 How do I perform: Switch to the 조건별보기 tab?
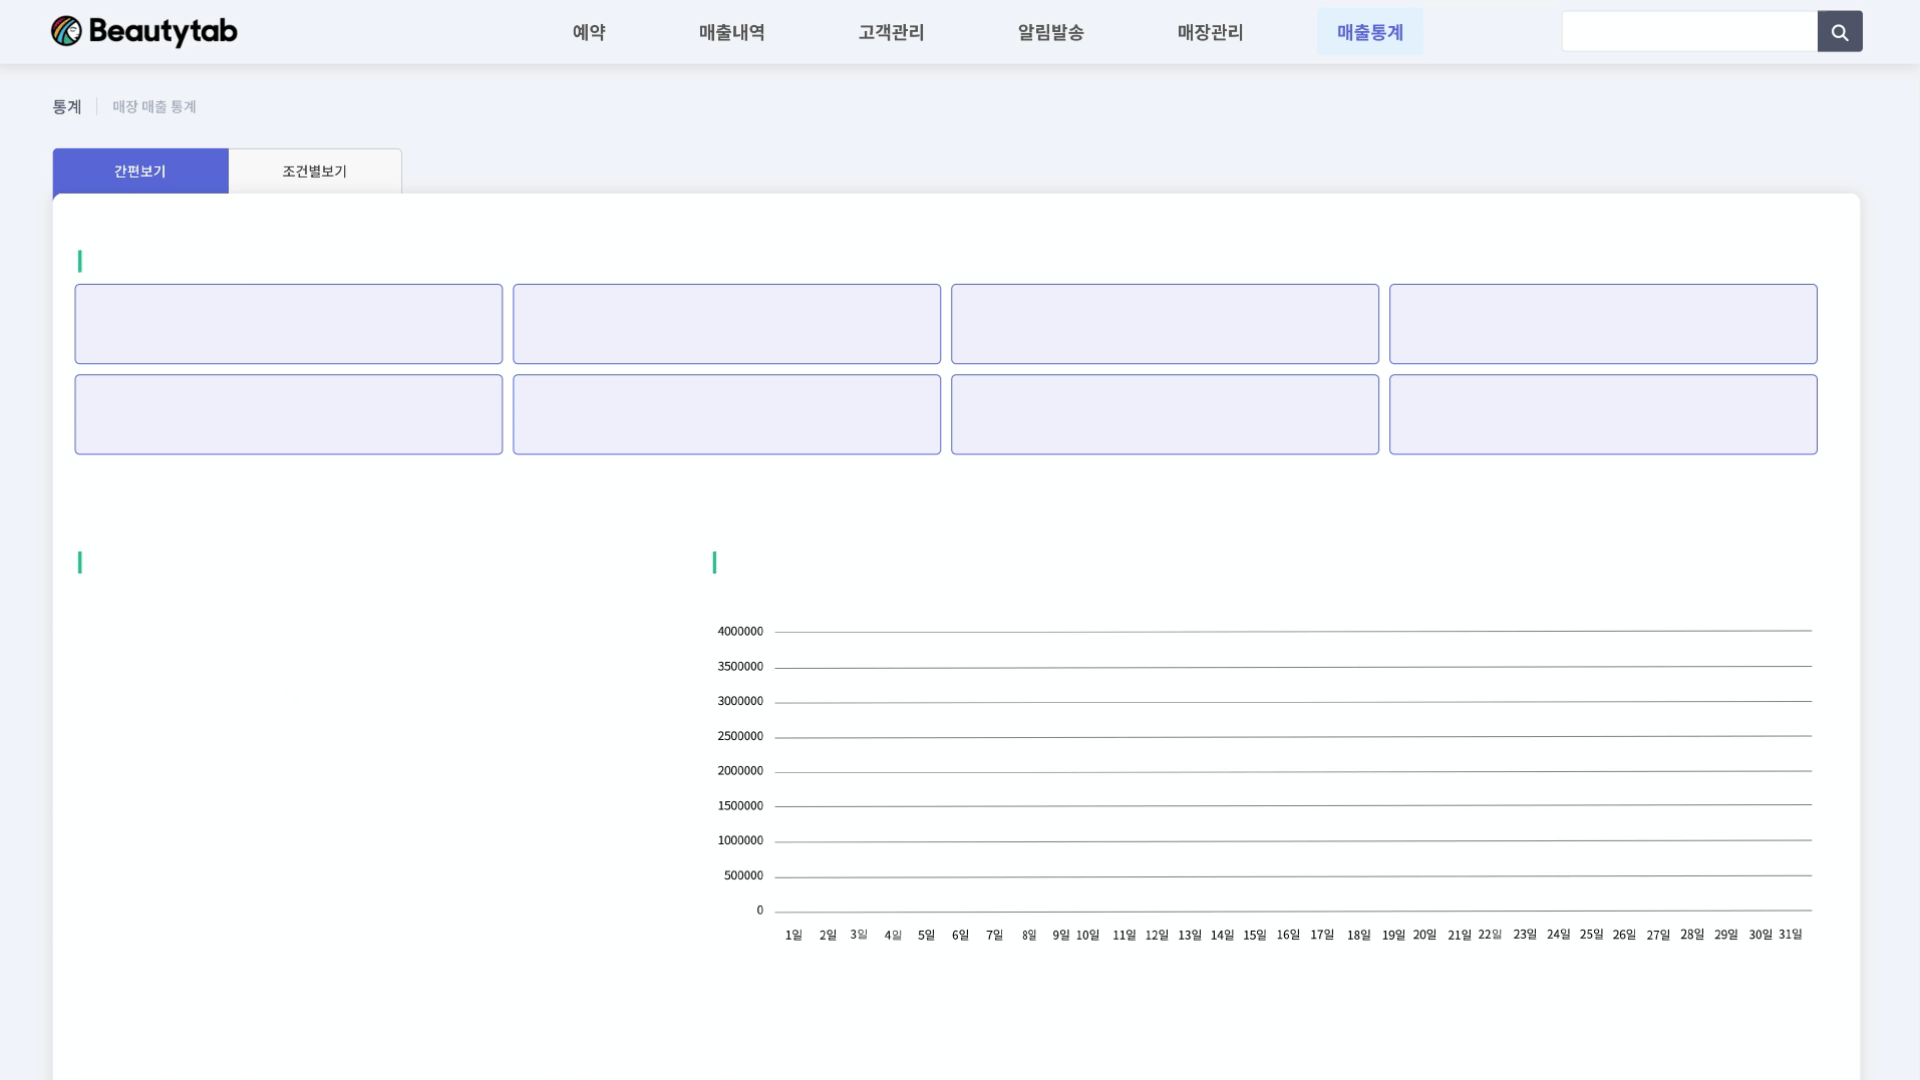point(314,171)
